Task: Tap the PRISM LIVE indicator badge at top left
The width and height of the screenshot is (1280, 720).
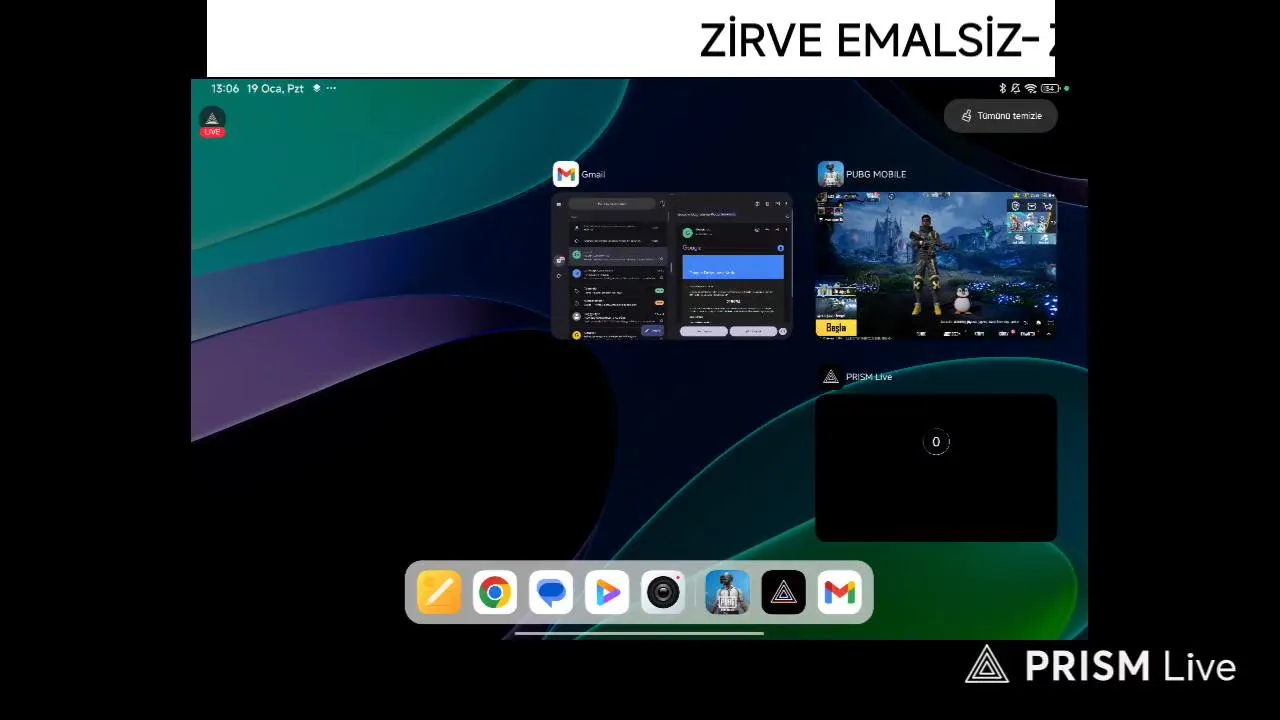Action: (212, 122)
